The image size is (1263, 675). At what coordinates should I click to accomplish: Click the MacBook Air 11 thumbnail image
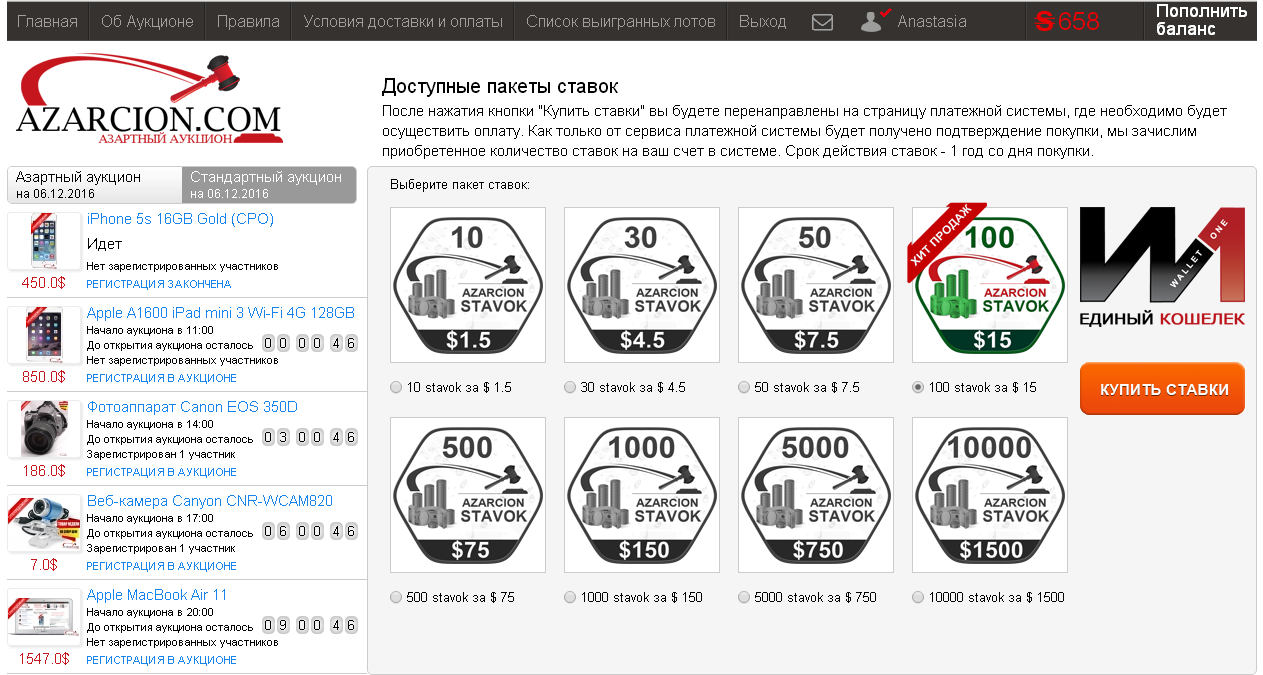44,617
